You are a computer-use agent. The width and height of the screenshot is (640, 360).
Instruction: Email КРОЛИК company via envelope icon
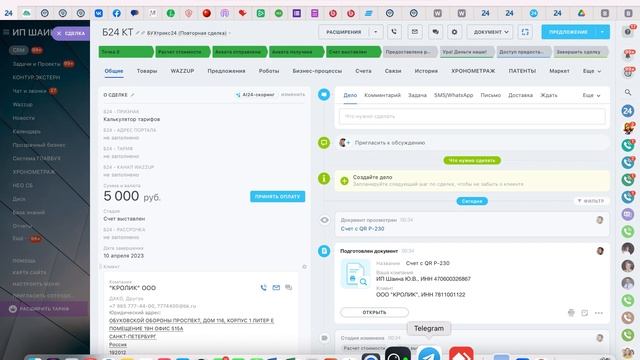276,288
